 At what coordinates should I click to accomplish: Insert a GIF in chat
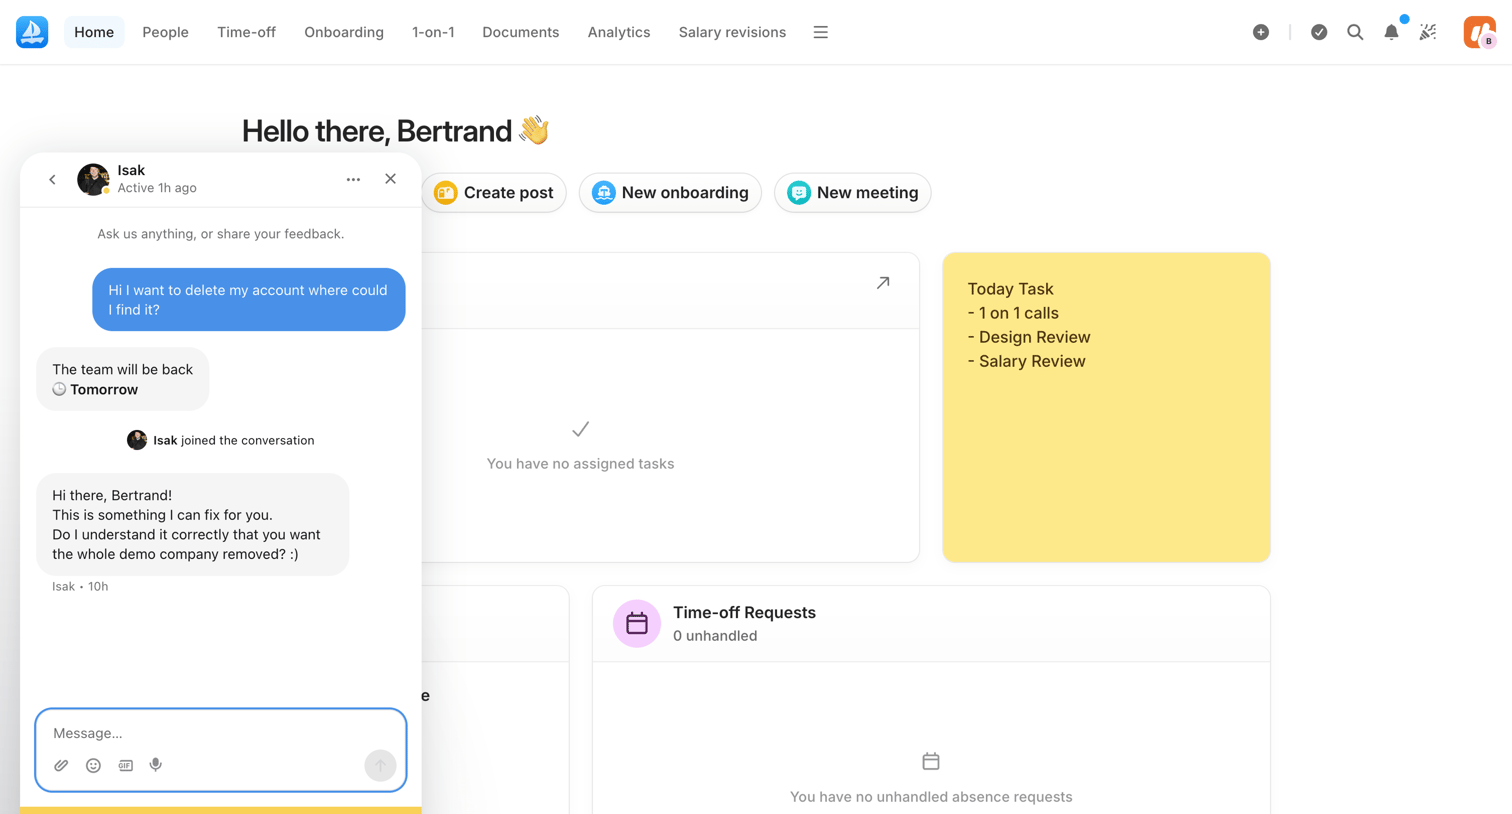(125, 765)
